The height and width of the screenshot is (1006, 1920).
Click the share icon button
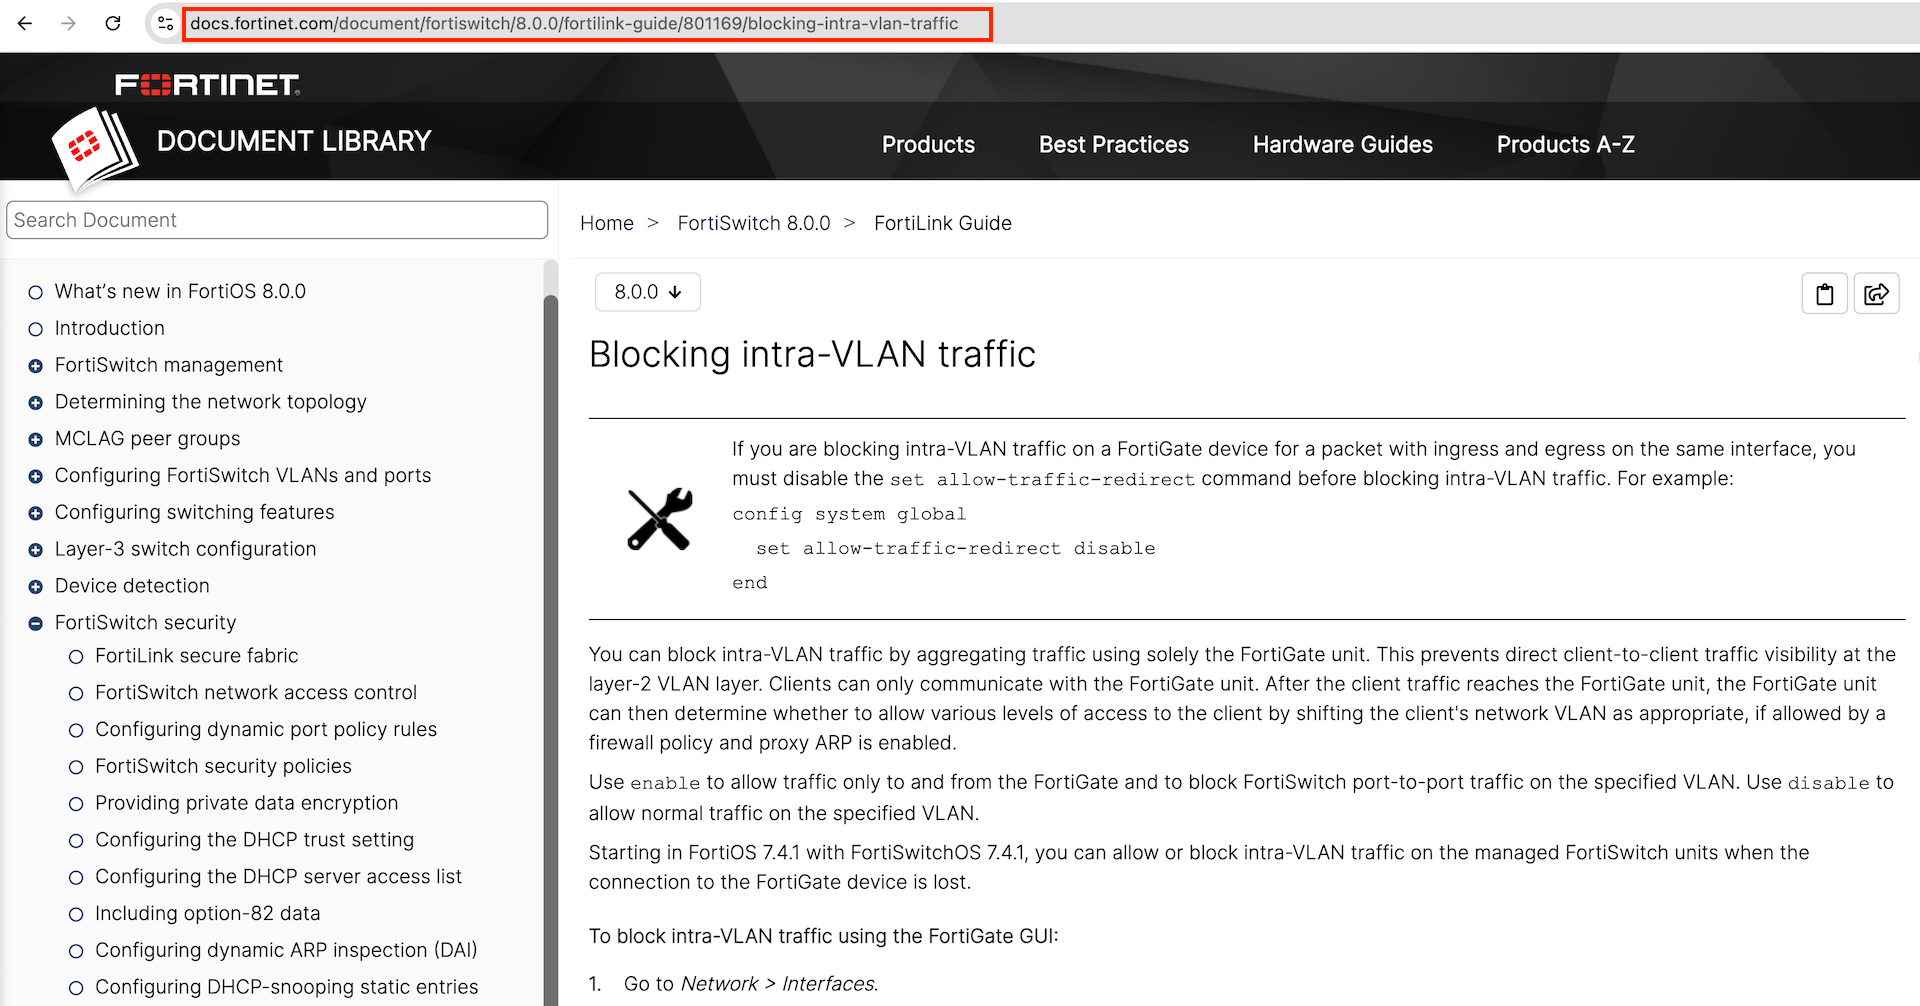[1876, 294]
